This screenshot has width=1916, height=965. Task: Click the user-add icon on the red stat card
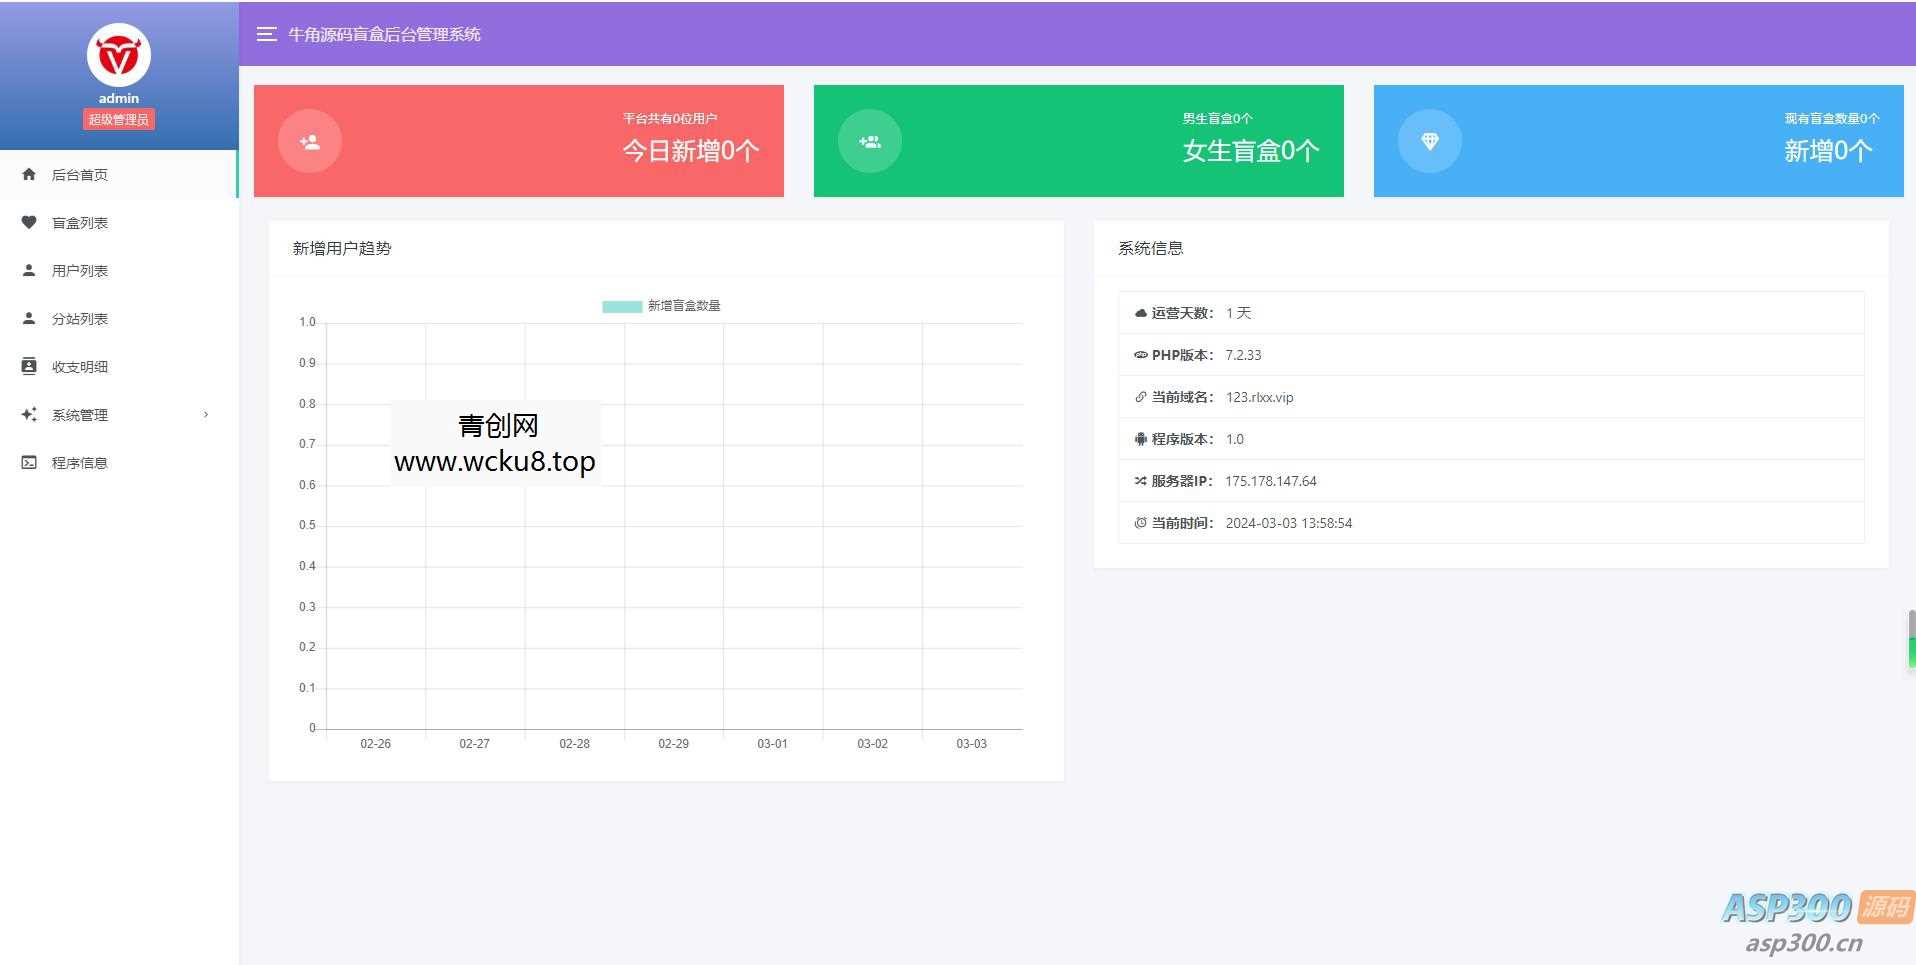(x=309, y=141)
